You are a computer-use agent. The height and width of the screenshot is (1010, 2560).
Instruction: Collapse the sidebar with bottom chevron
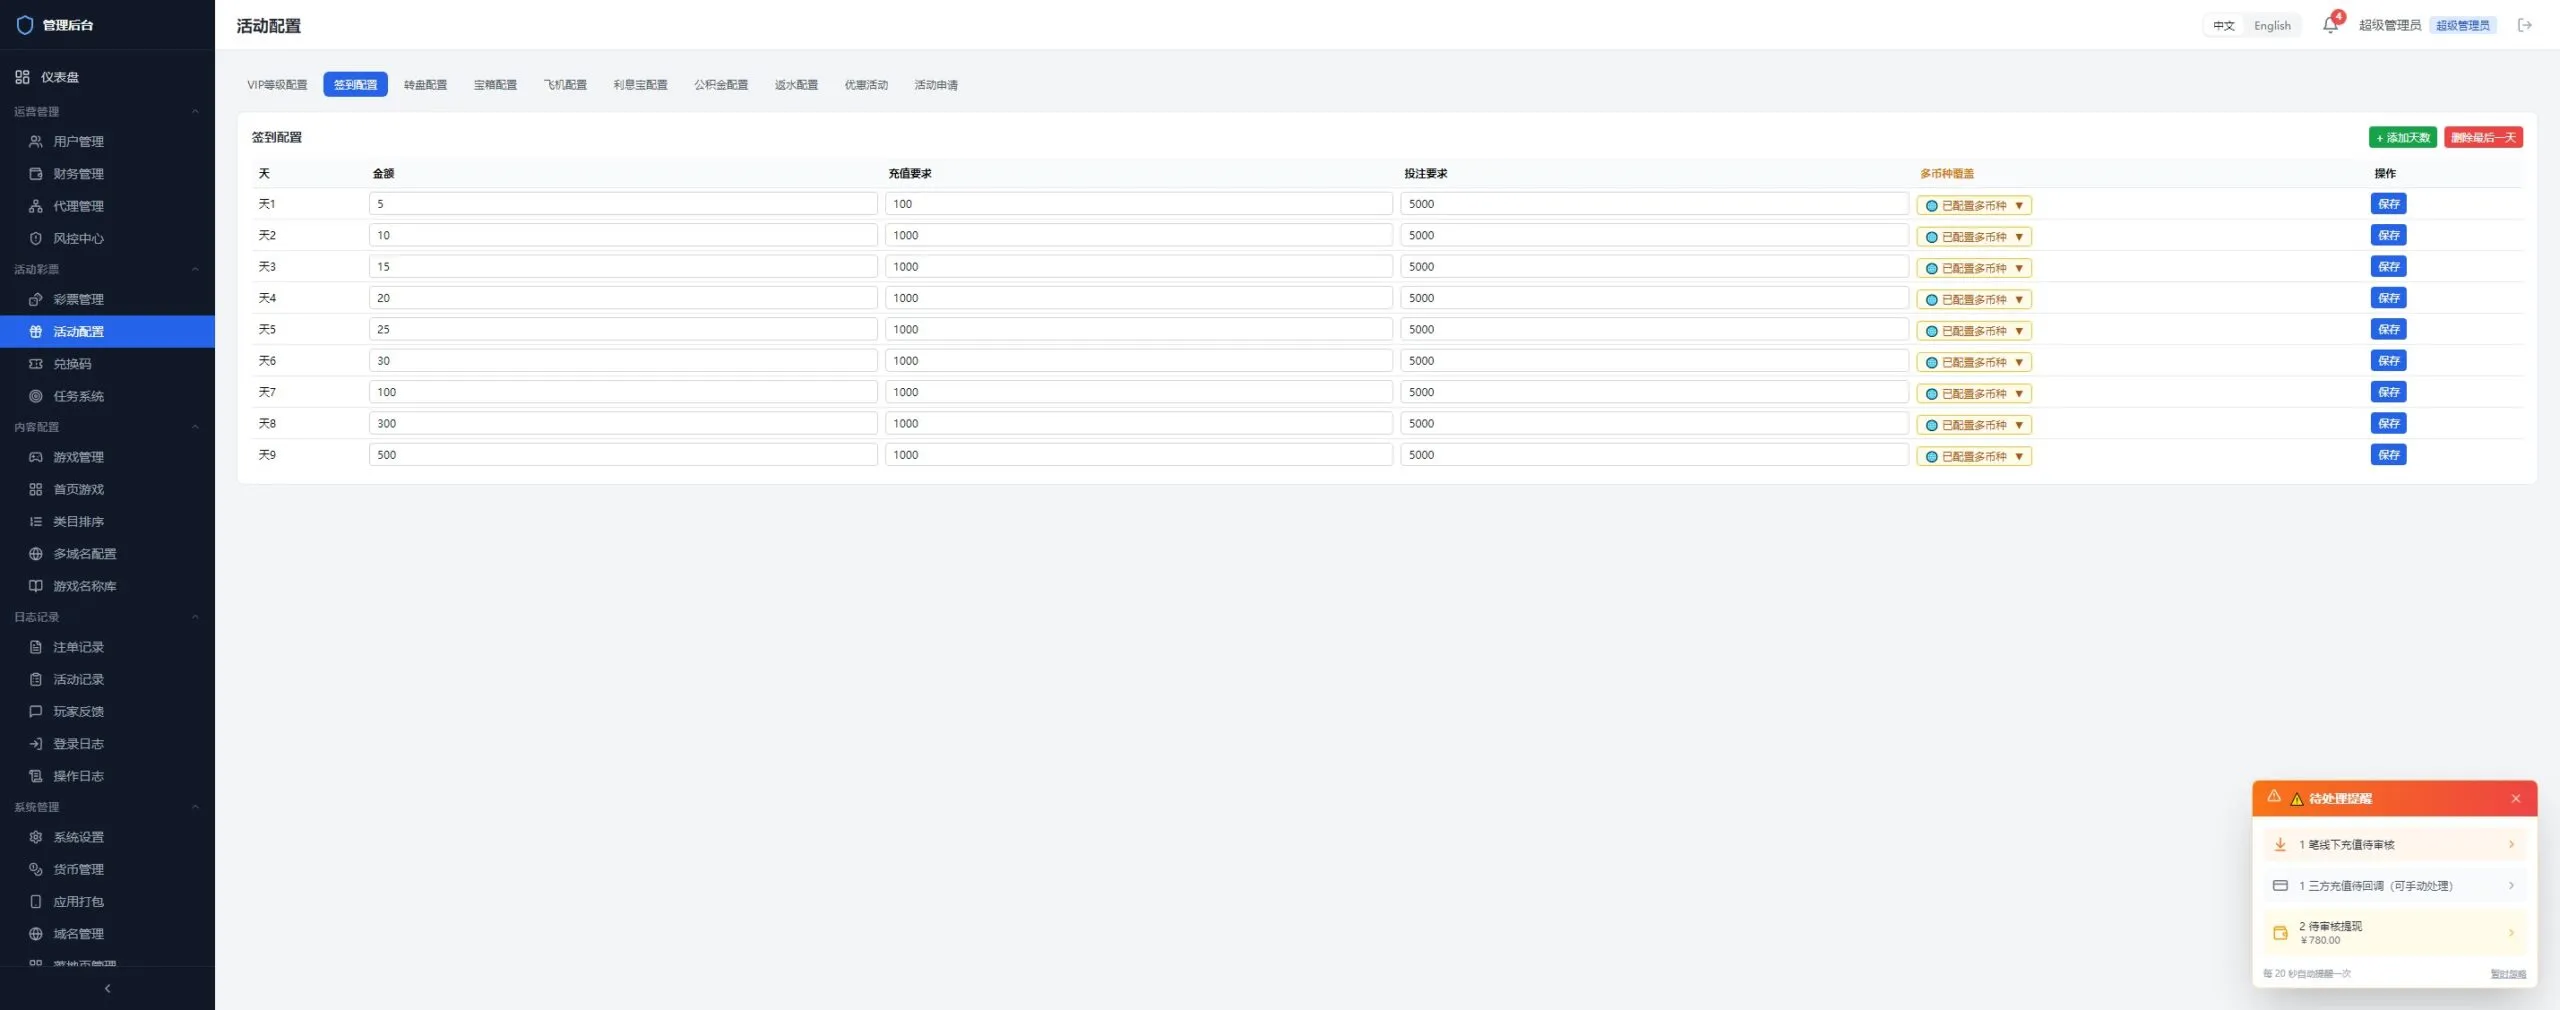pos(107,988)
